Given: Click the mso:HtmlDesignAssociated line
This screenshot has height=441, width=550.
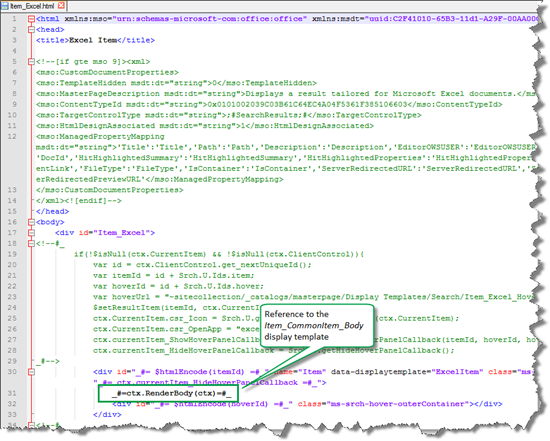Looking at the screenshot, I should point(204,126).
